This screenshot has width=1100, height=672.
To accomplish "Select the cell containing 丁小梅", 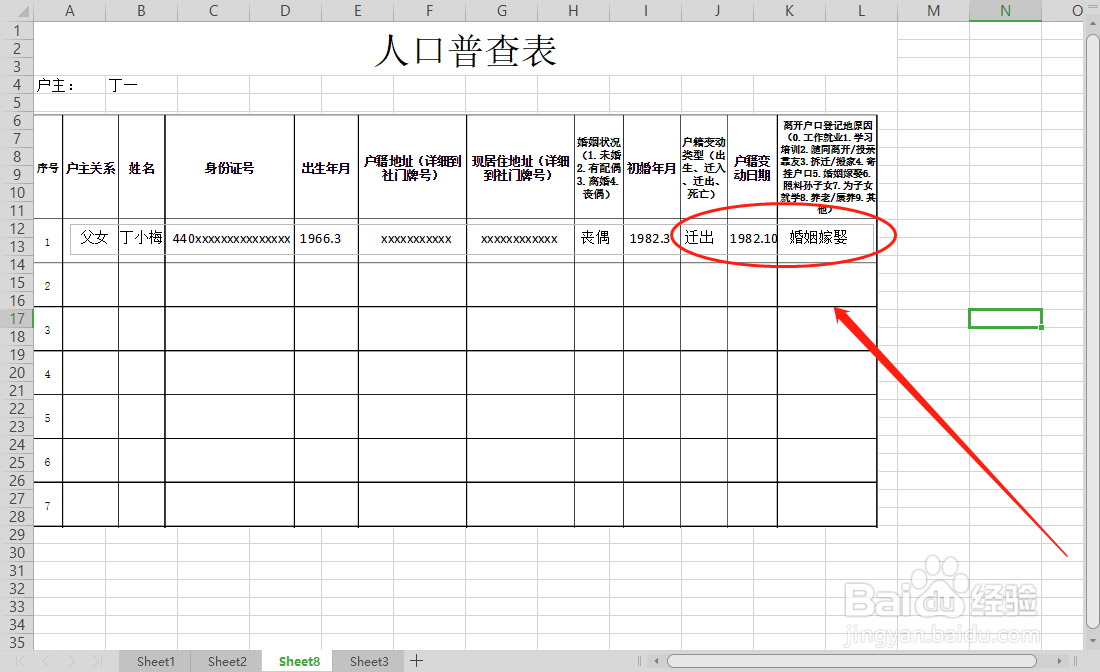I will tap(140, 238).
